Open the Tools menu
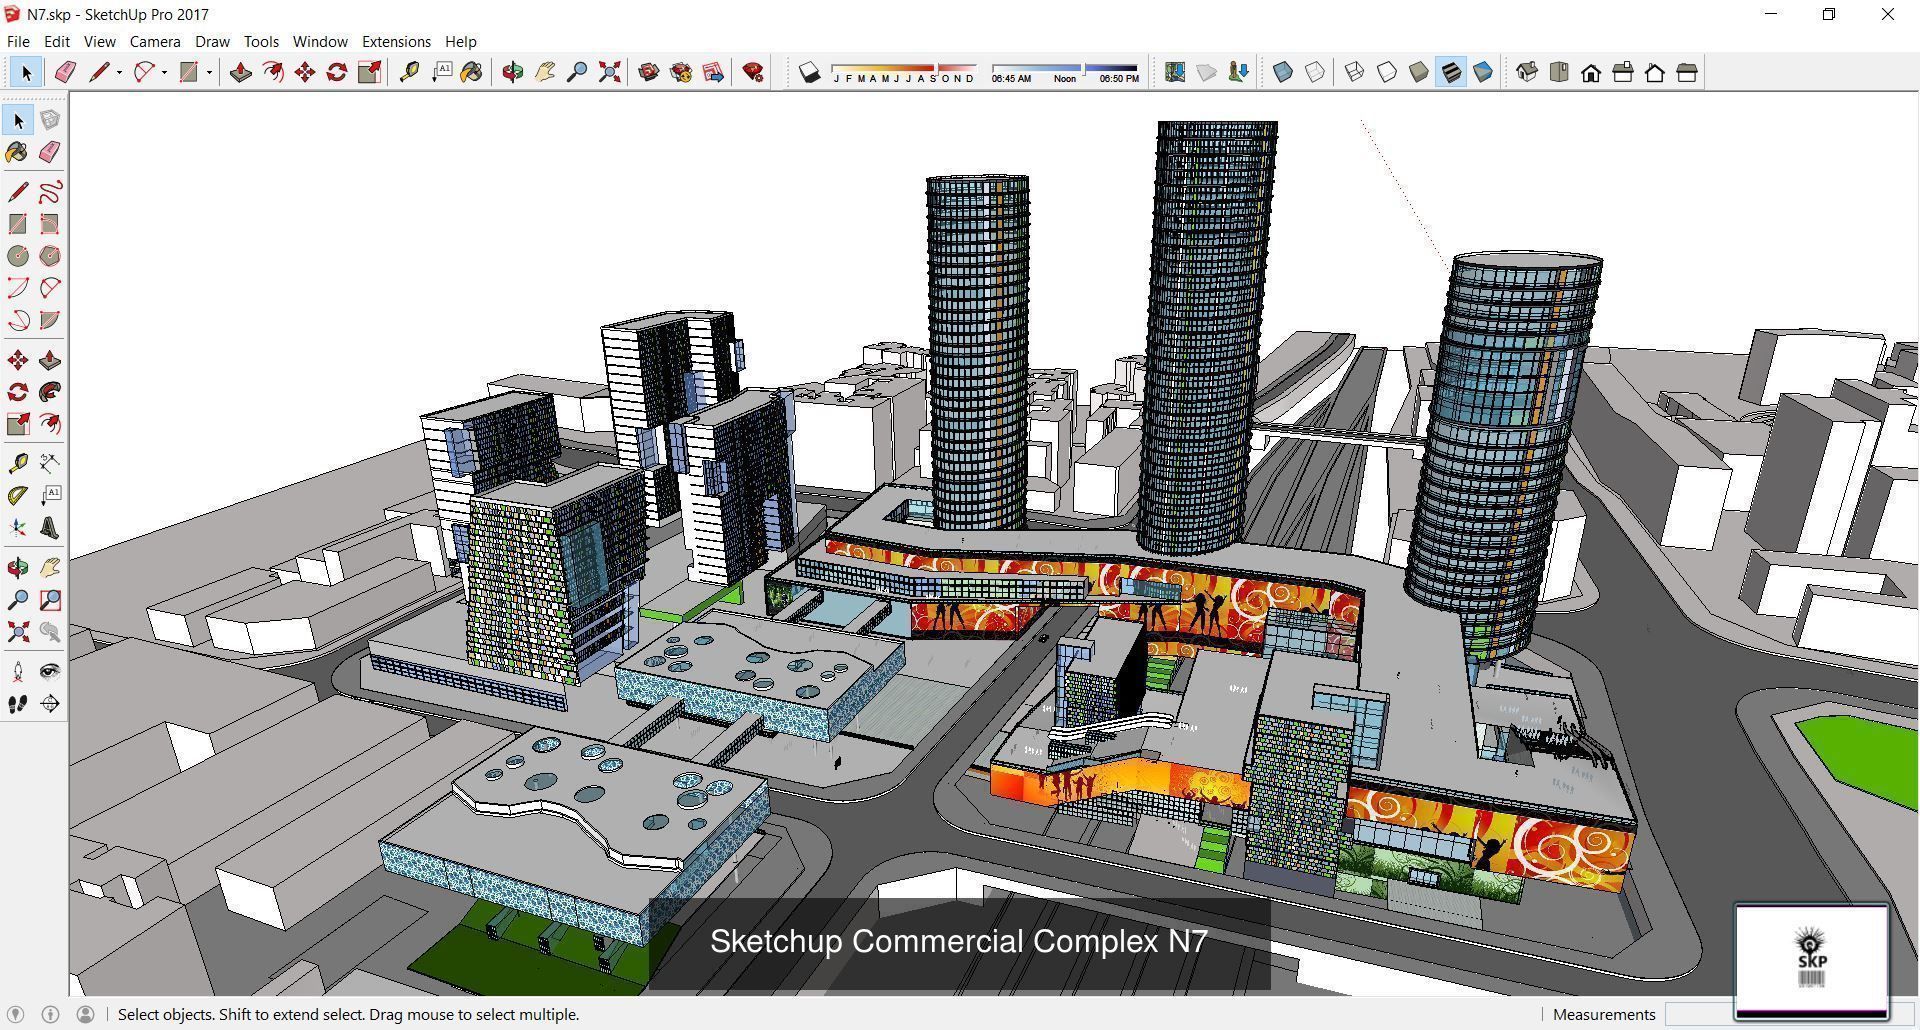1920x1030 pixels. [261, 41]
